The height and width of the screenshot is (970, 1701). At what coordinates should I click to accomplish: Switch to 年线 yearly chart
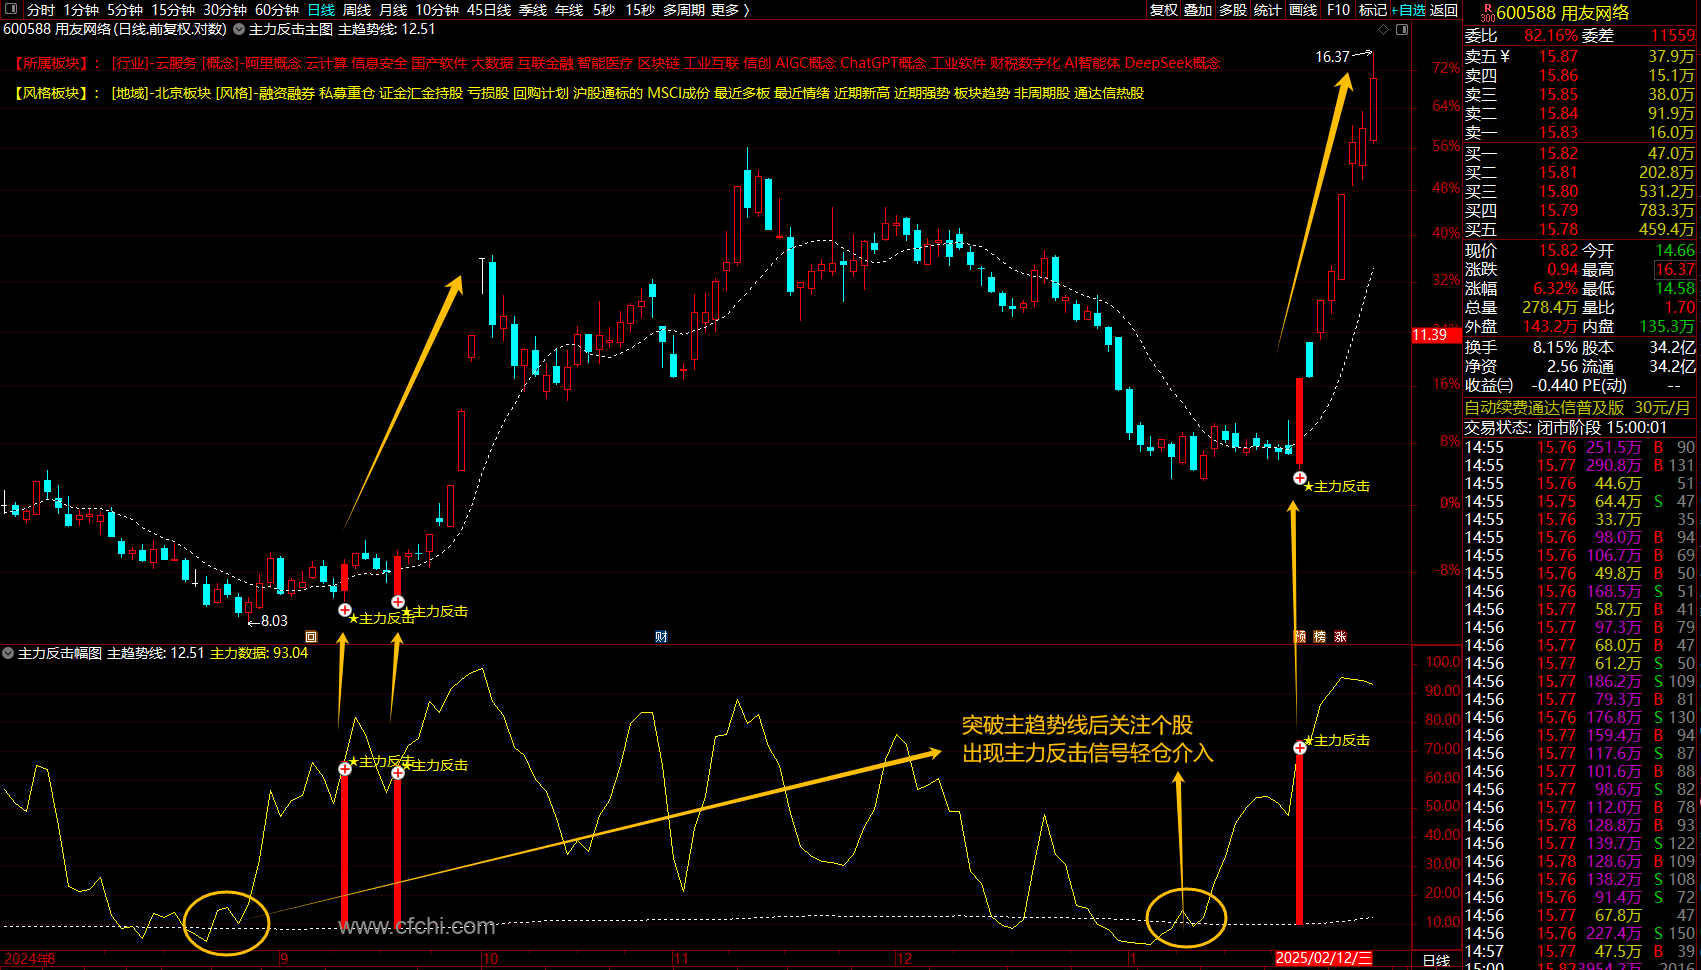pos(569,10)
